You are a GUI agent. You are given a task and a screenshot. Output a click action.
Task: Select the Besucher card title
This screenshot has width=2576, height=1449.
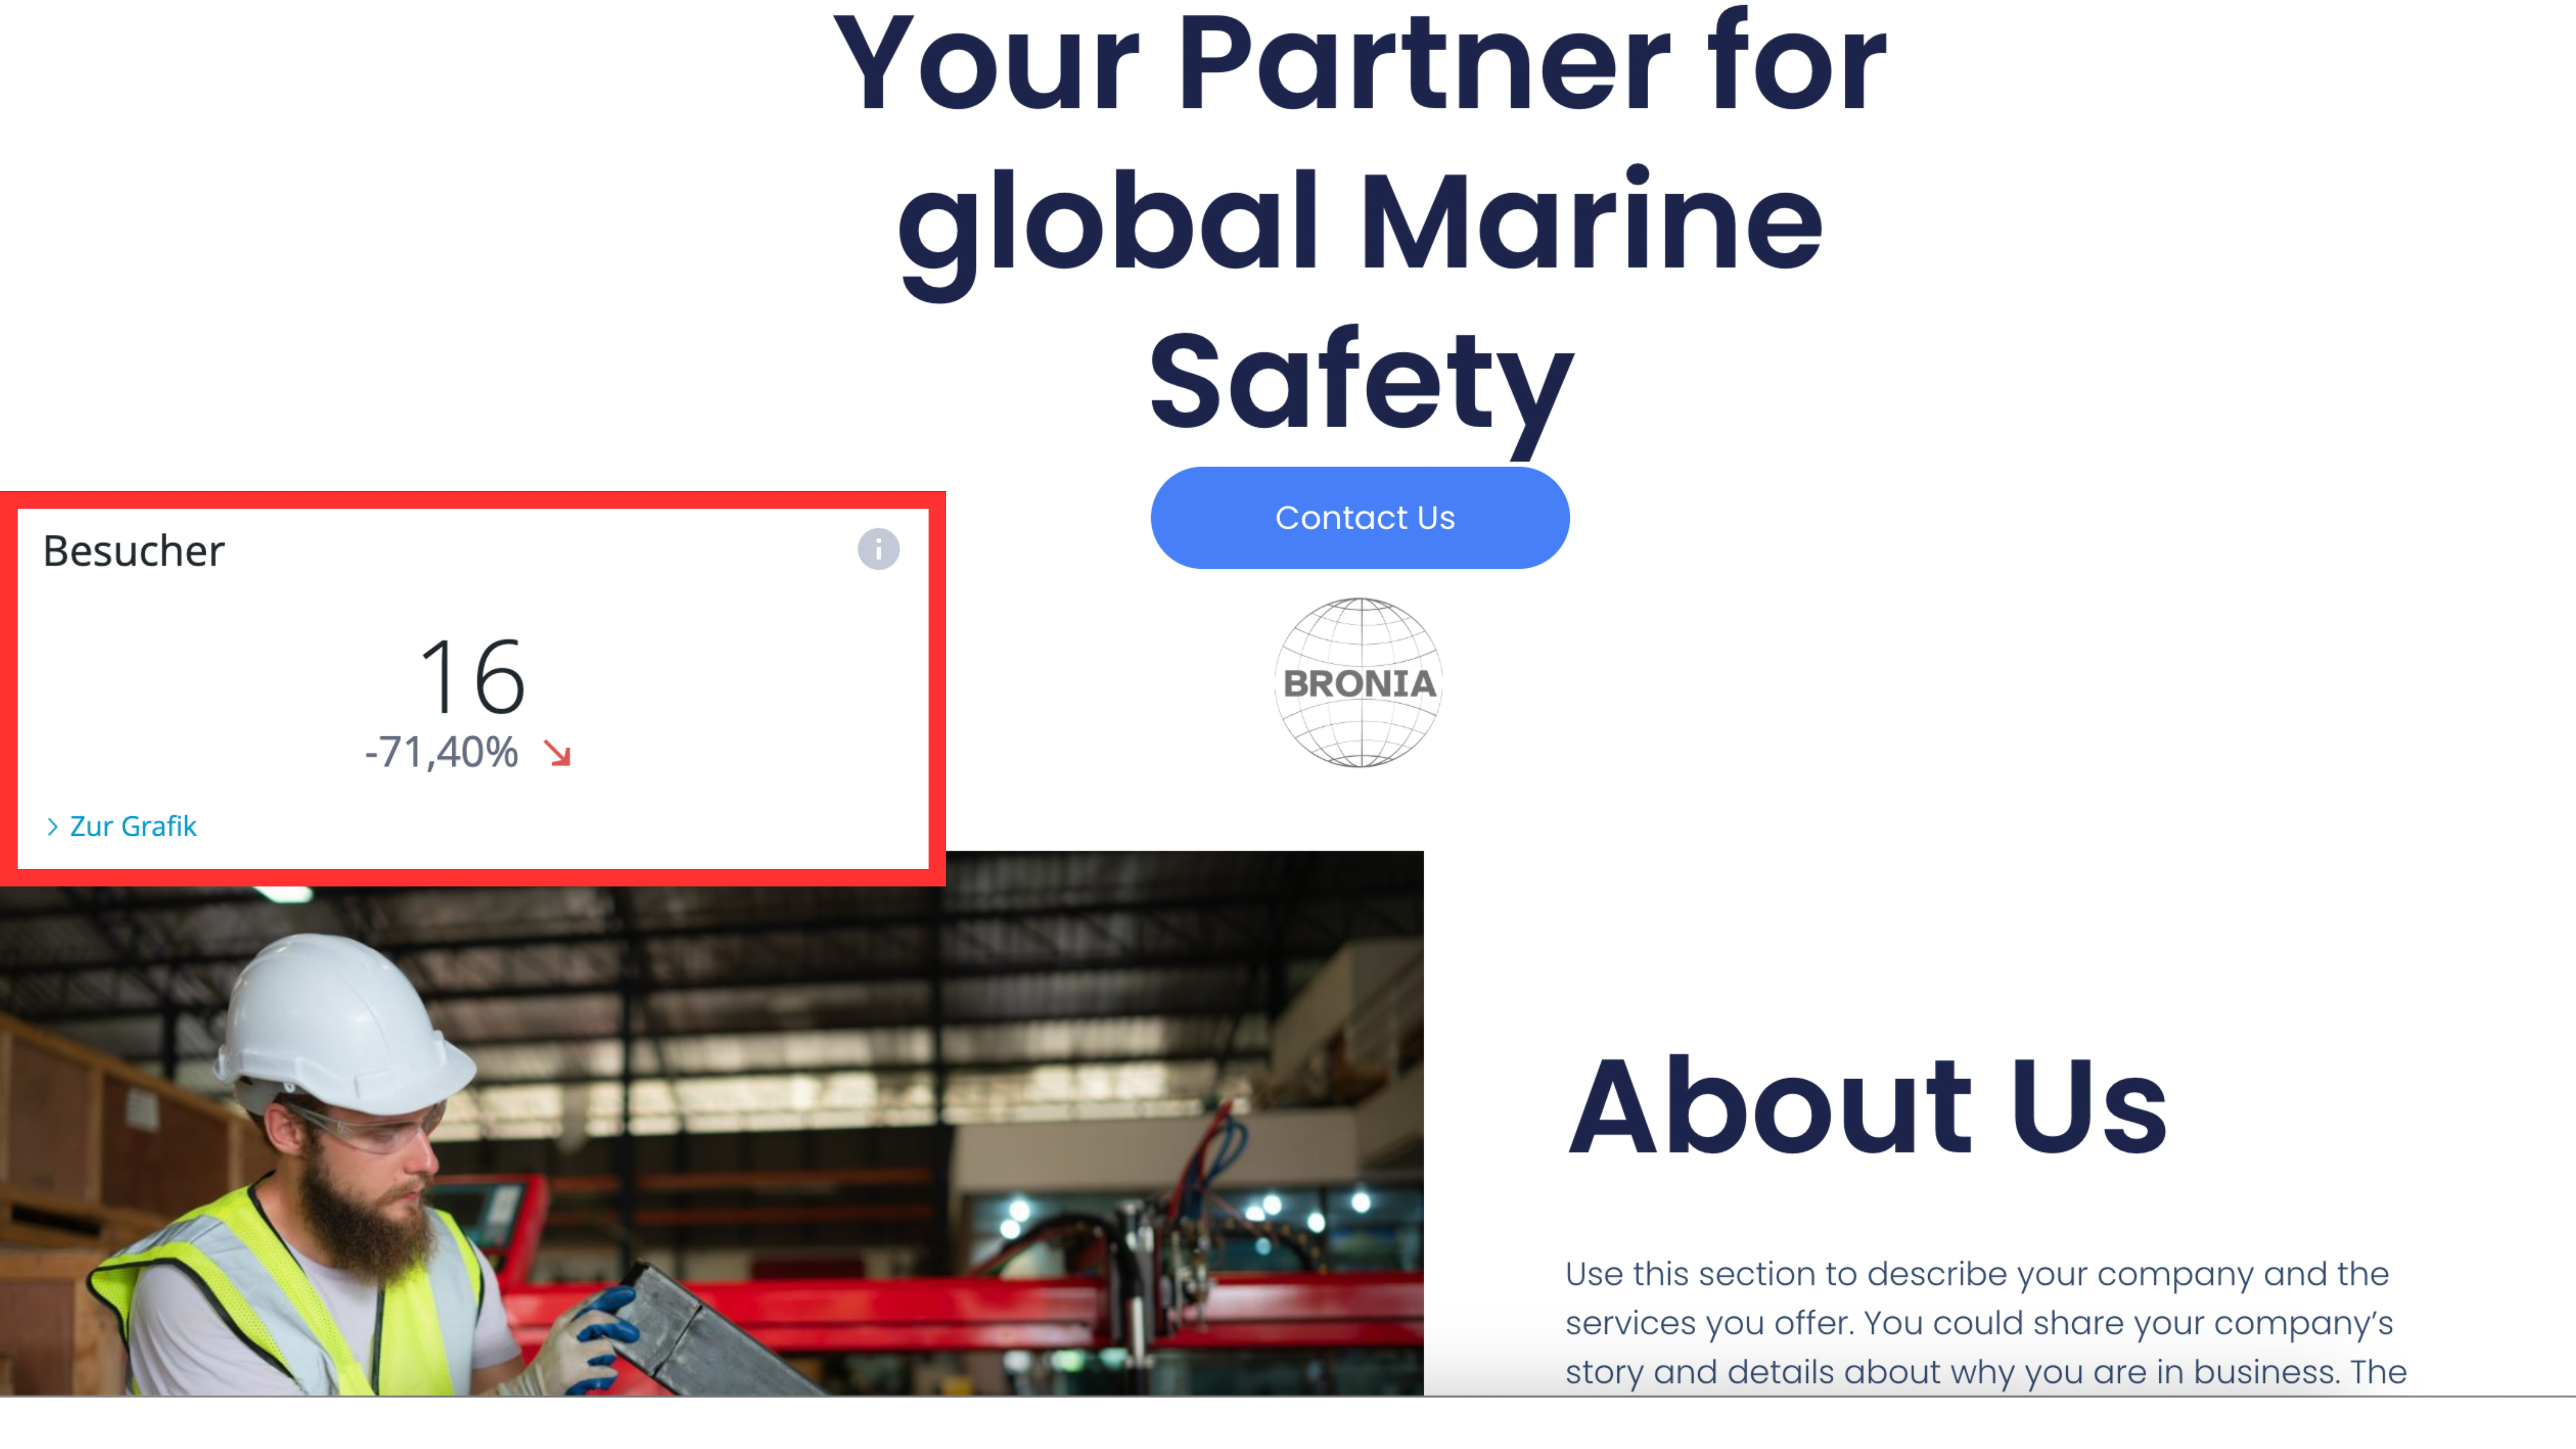134,551
